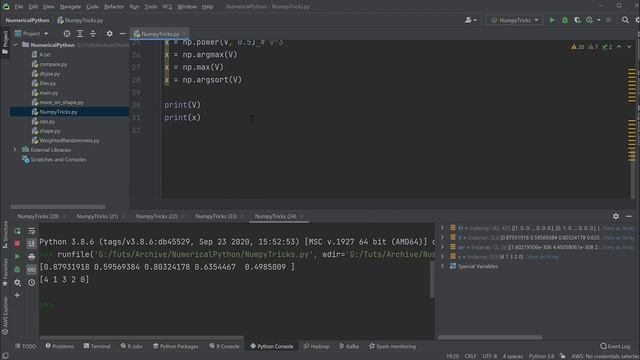Click View as Array for V variable

click(x=618, y=238)
